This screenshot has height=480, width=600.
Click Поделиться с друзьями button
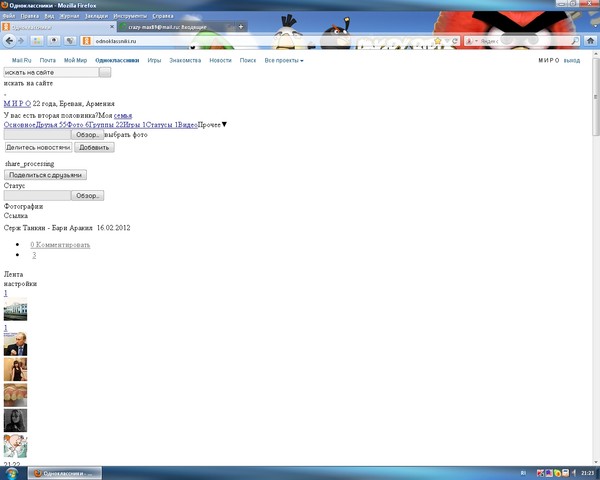point(45,175)
